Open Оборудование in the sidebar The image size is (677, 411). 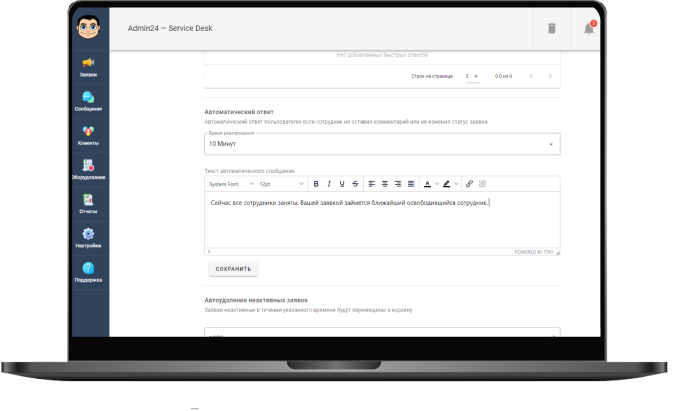(x=88, y=170)
